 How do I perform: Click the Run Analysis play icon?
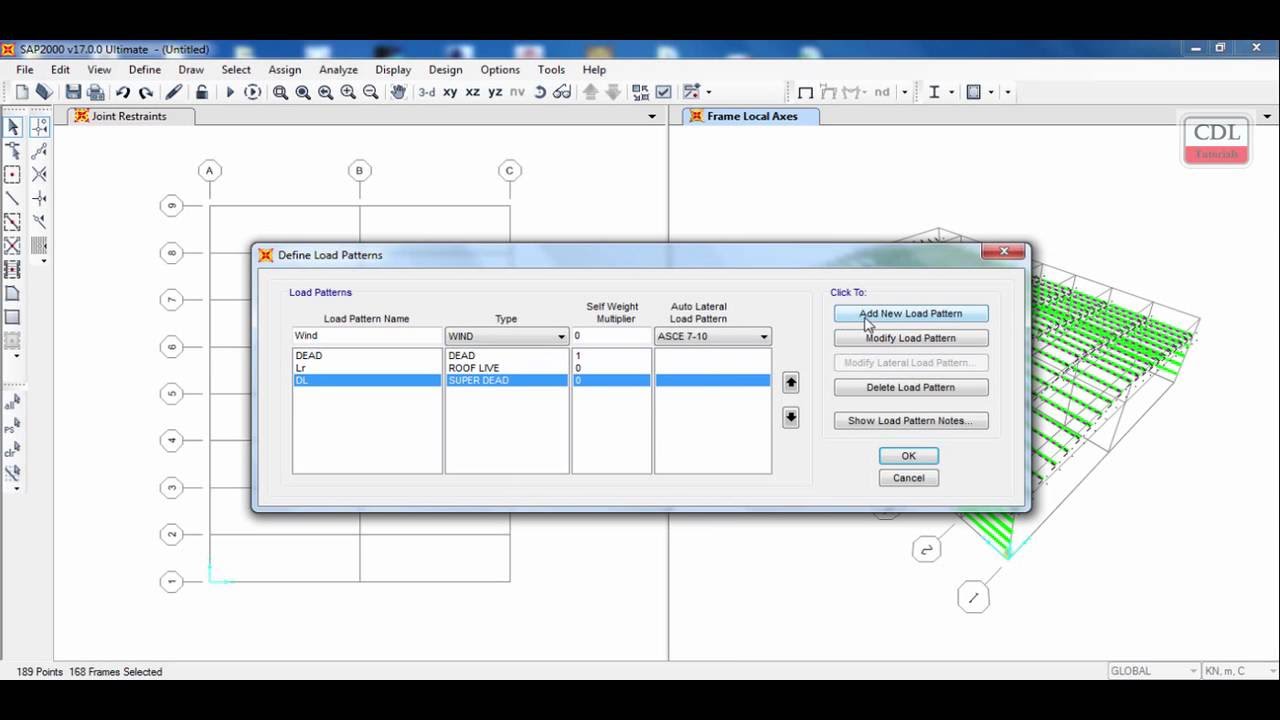(x=230, y=92)
